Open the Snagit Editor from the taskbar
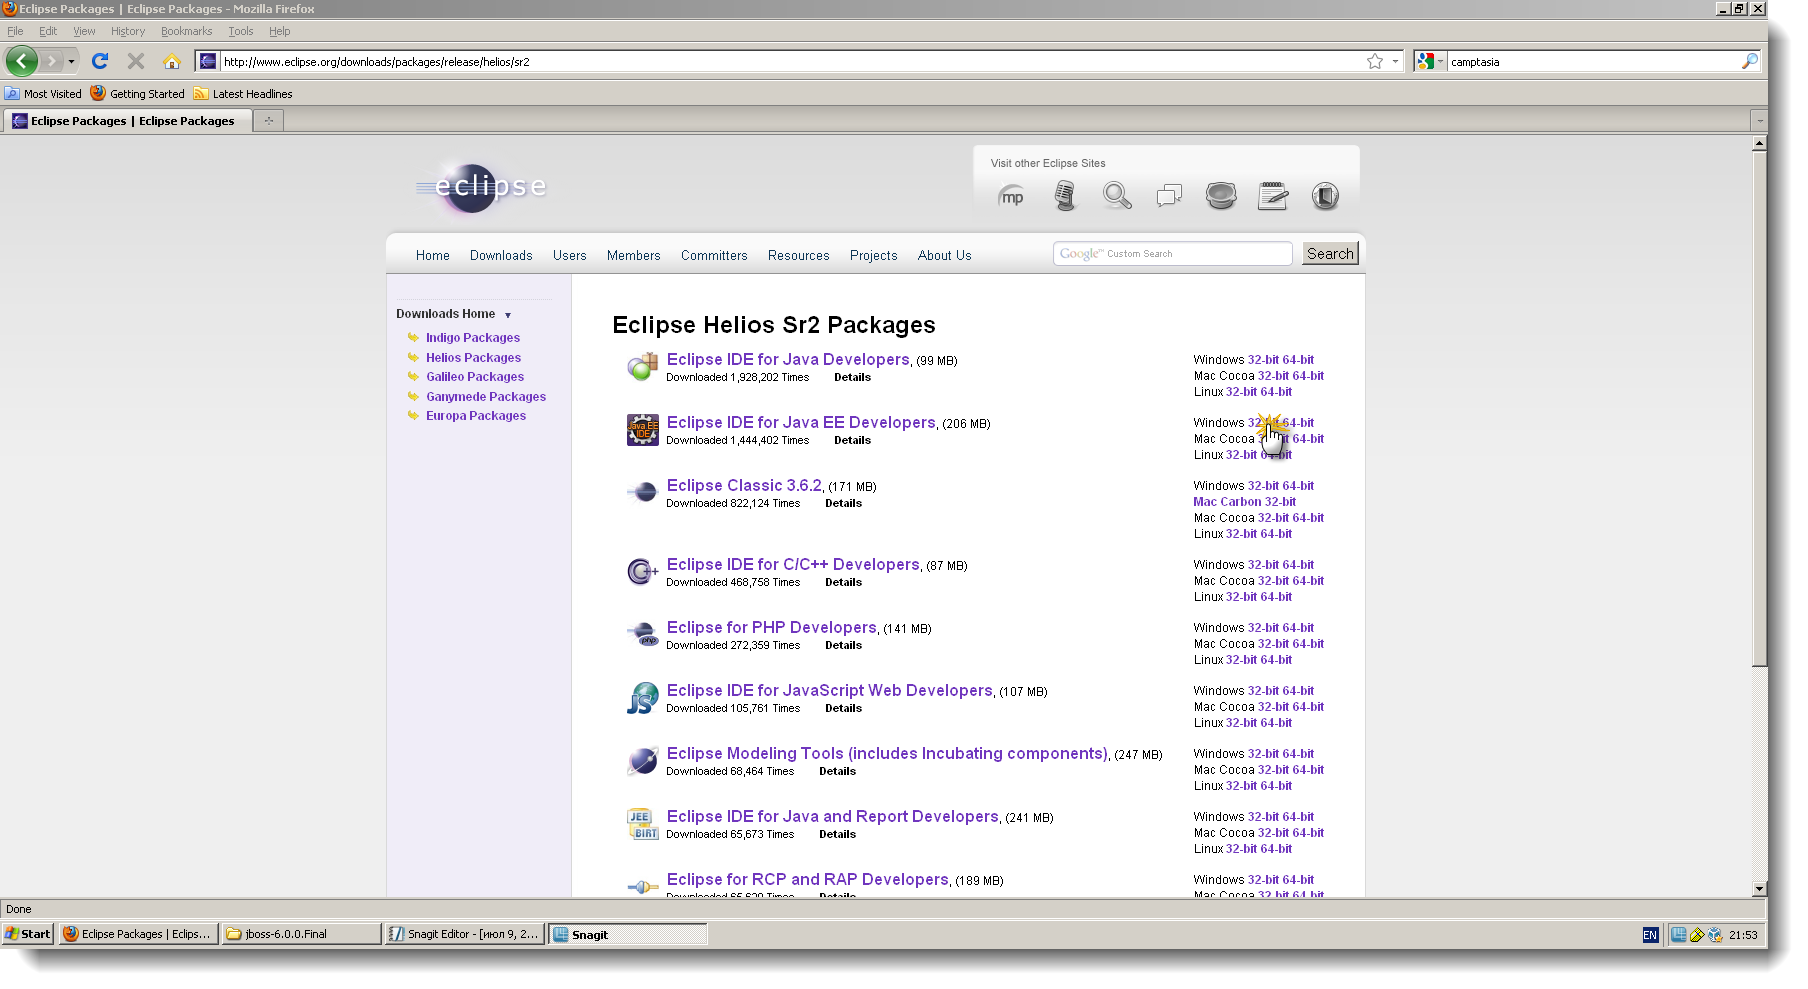This screenshot has width=1808, height=989. 464,934
